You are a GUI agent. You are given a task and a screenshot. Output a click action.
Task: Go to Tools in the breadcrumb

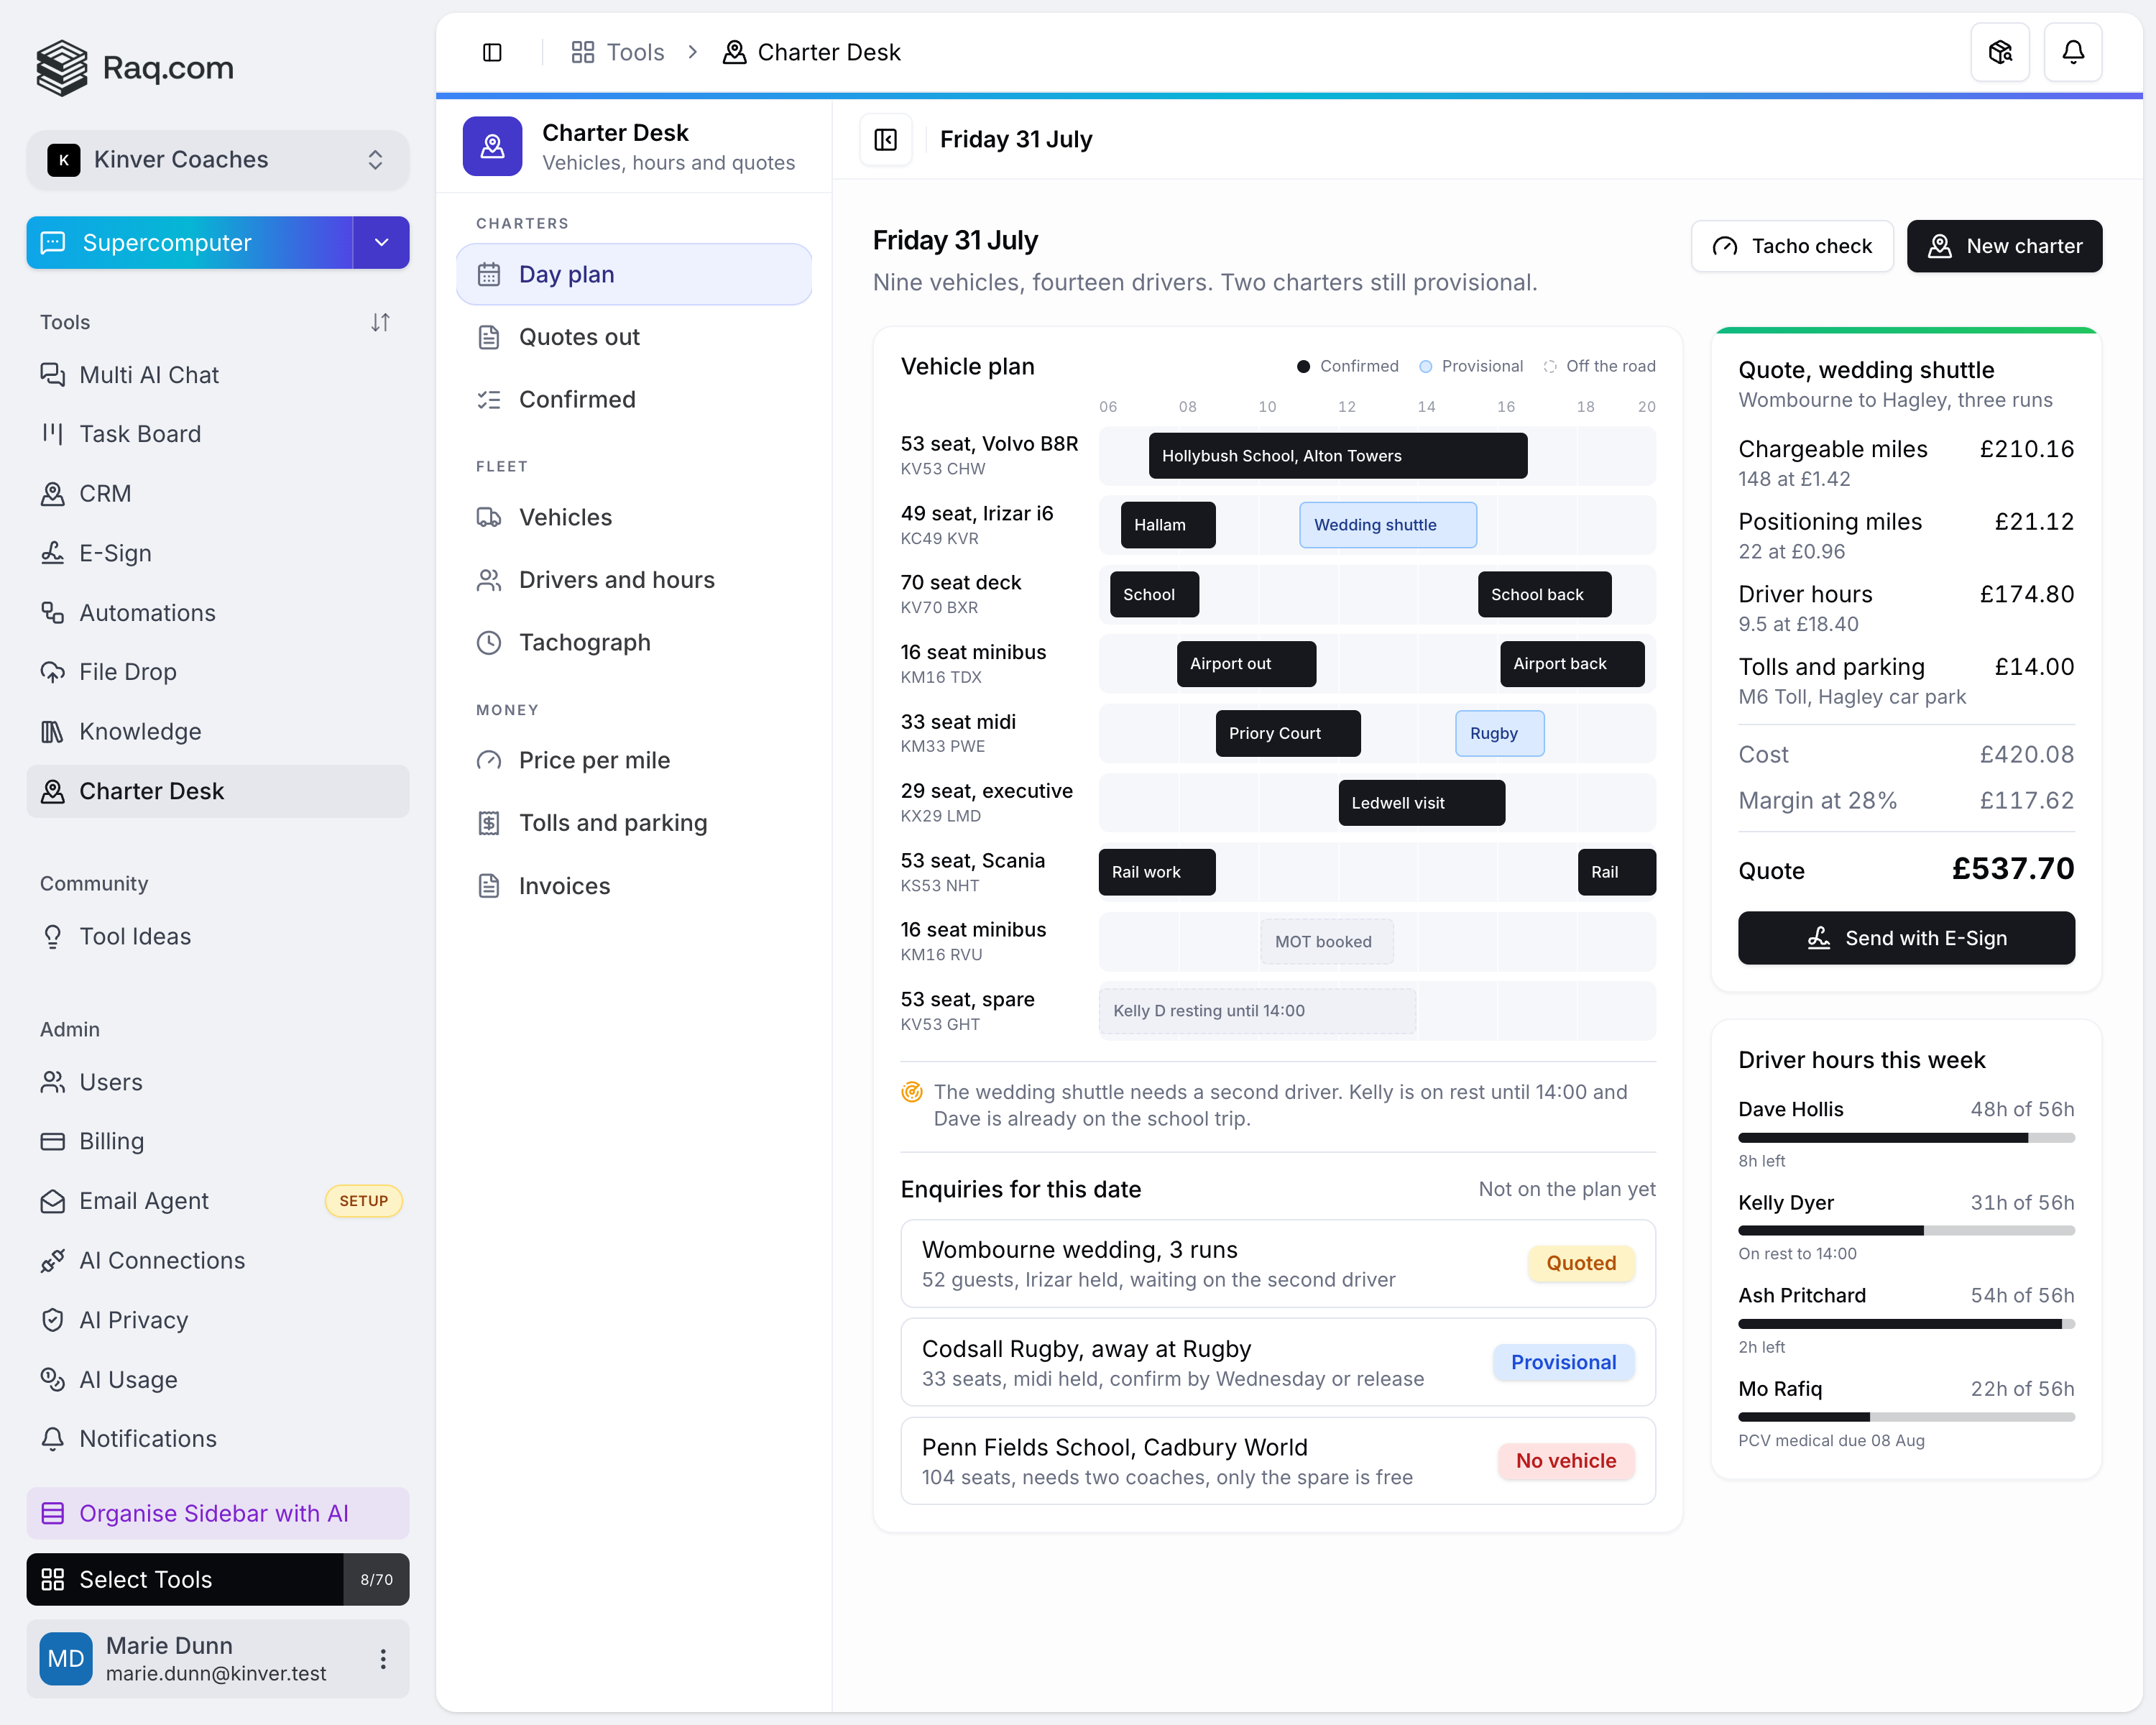[x=618, y=52]
